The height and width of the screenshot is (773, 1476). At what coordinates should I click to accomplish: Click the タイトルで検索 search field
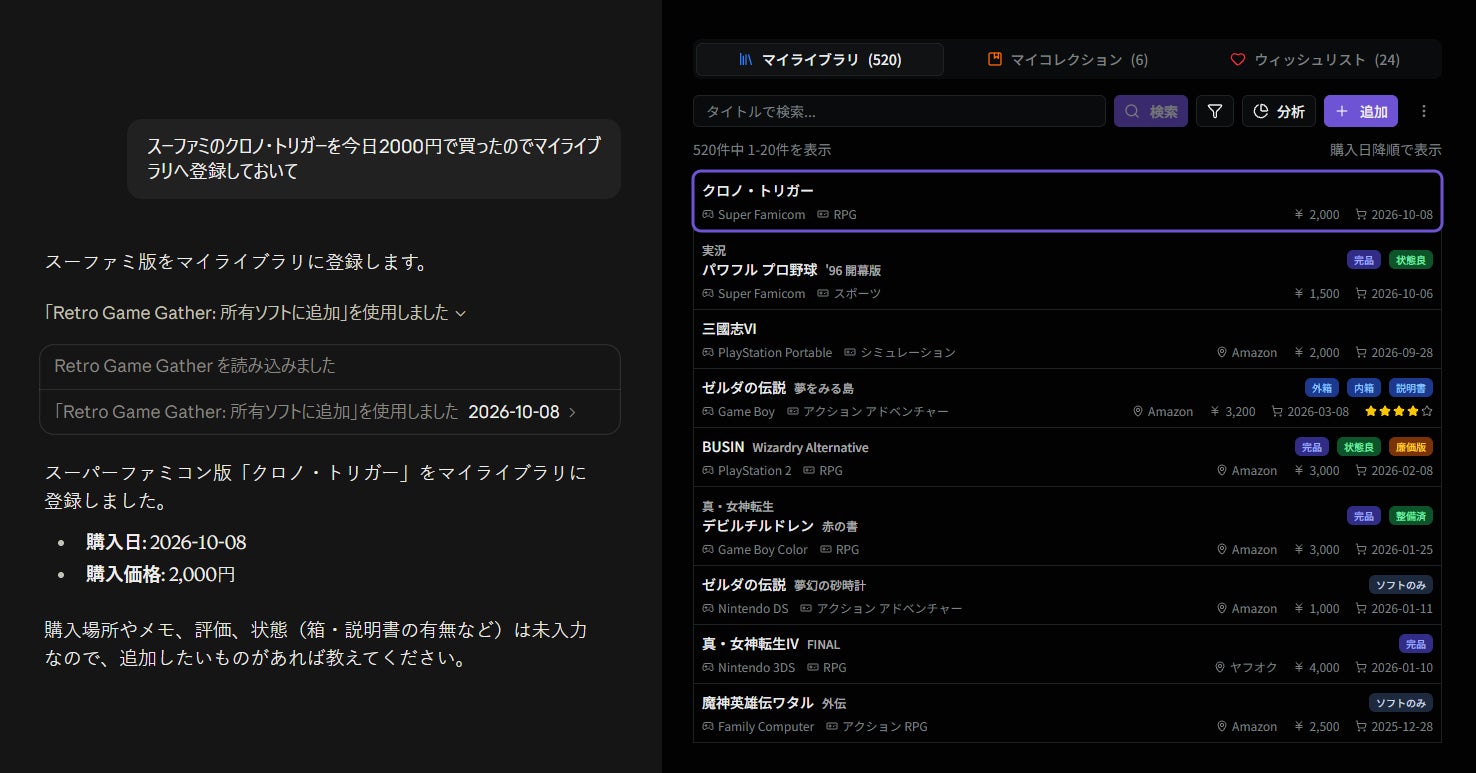[x=899, y=111]
